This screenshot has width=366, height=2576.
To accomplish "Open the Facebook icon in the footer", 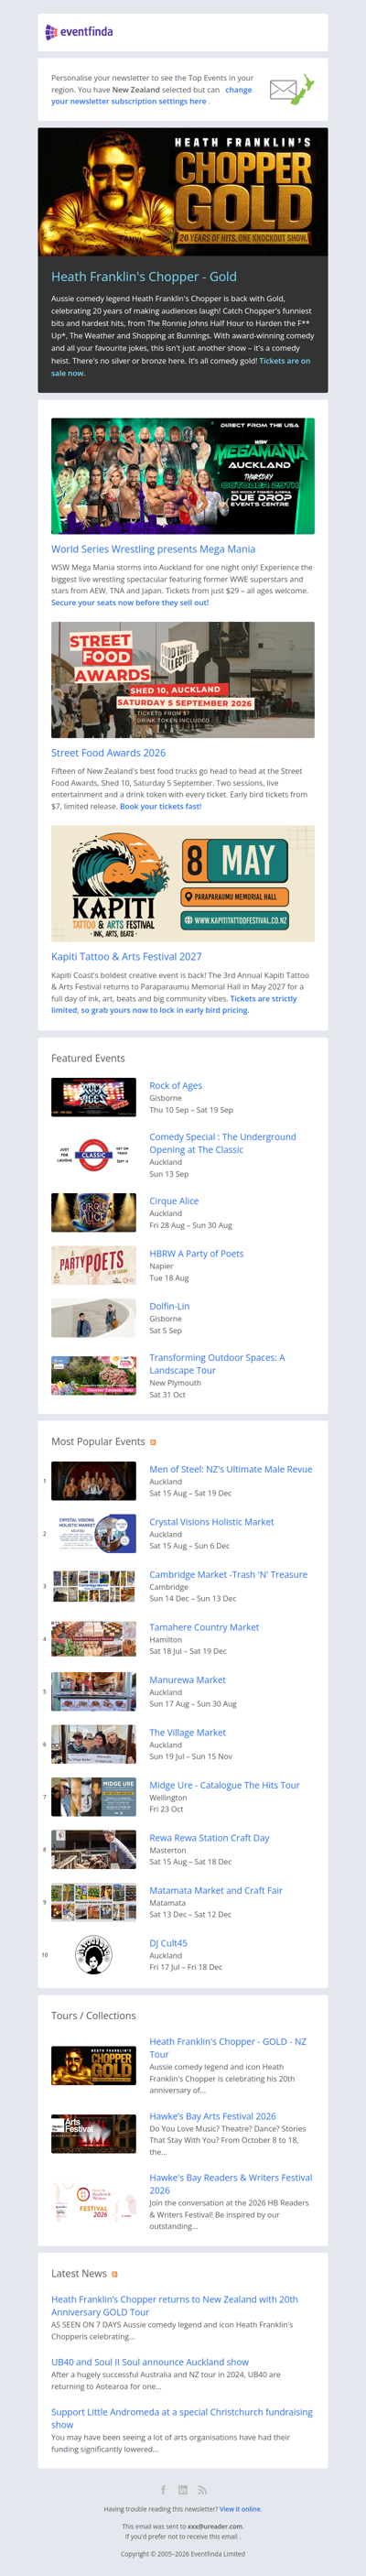I will point(164,2489).
